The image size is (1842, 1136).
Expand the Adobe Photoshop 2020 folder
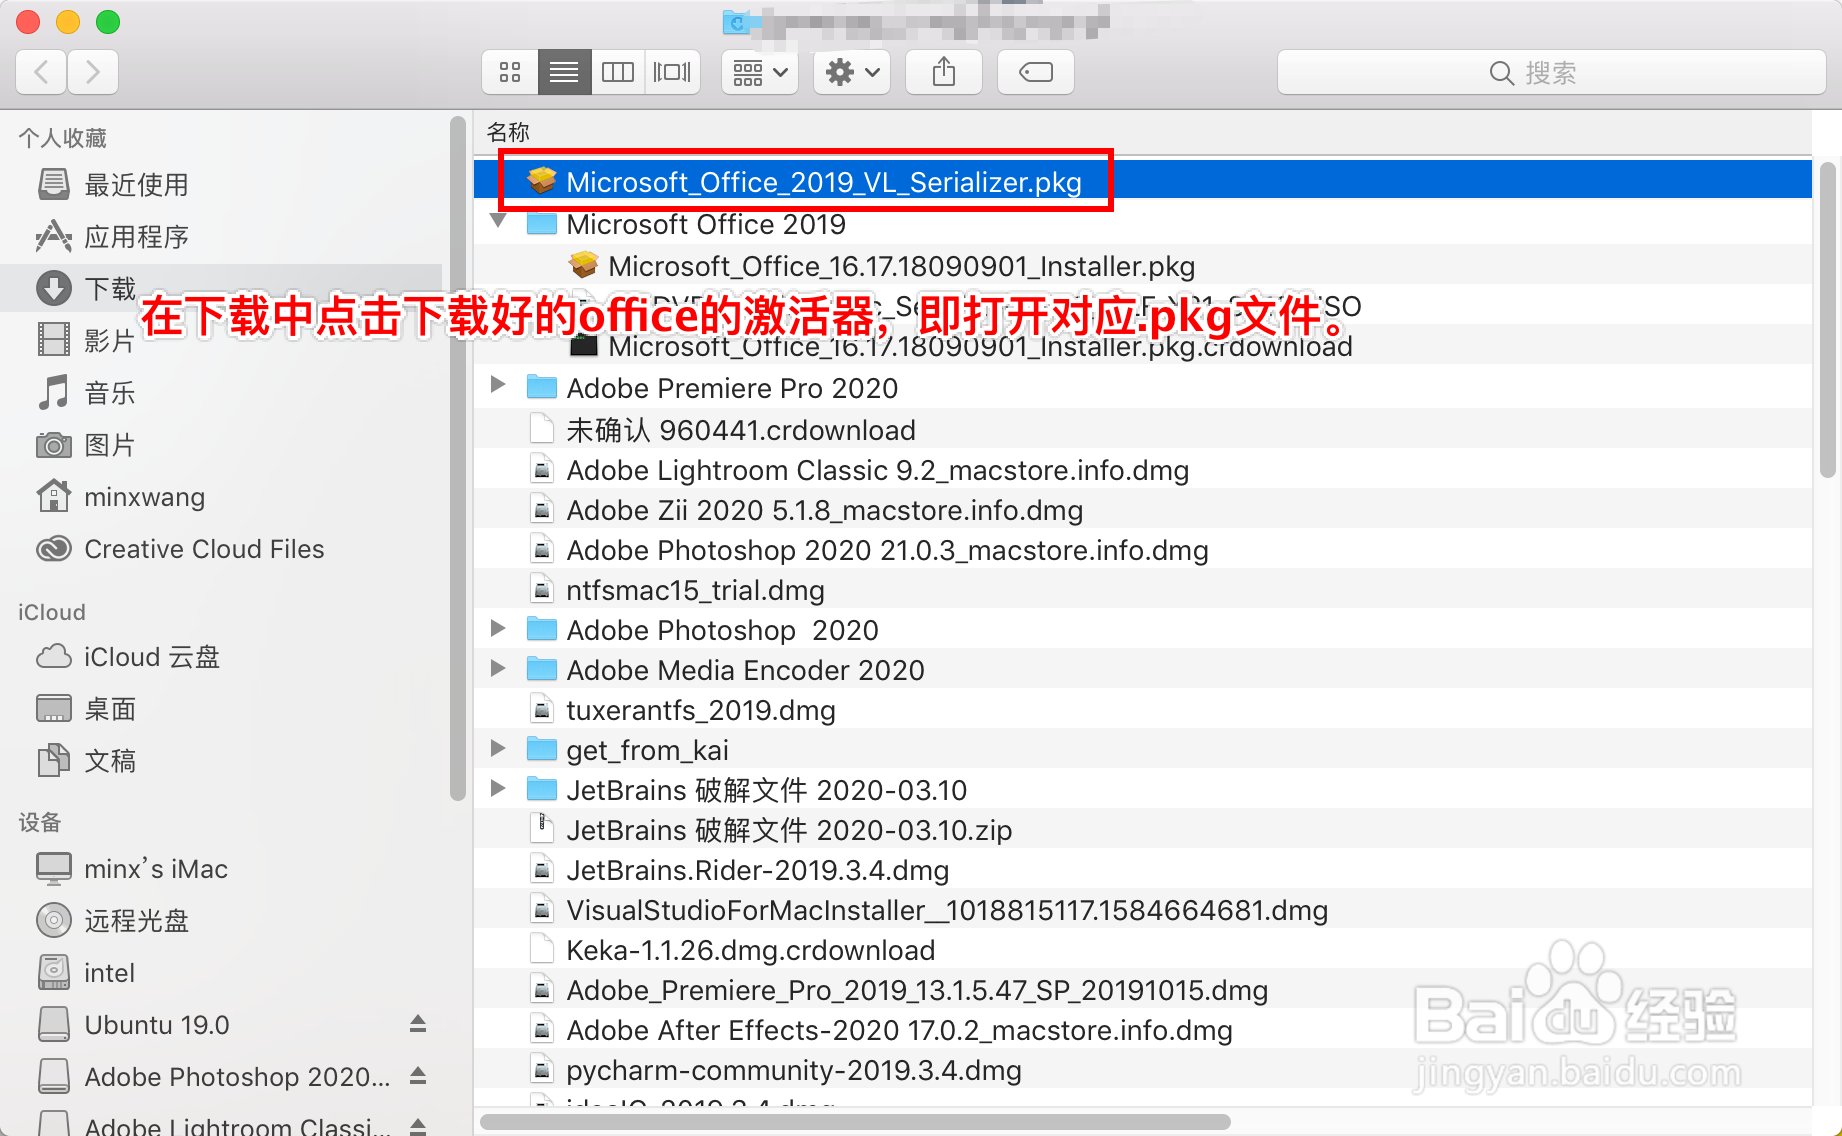tap(498, 628)
